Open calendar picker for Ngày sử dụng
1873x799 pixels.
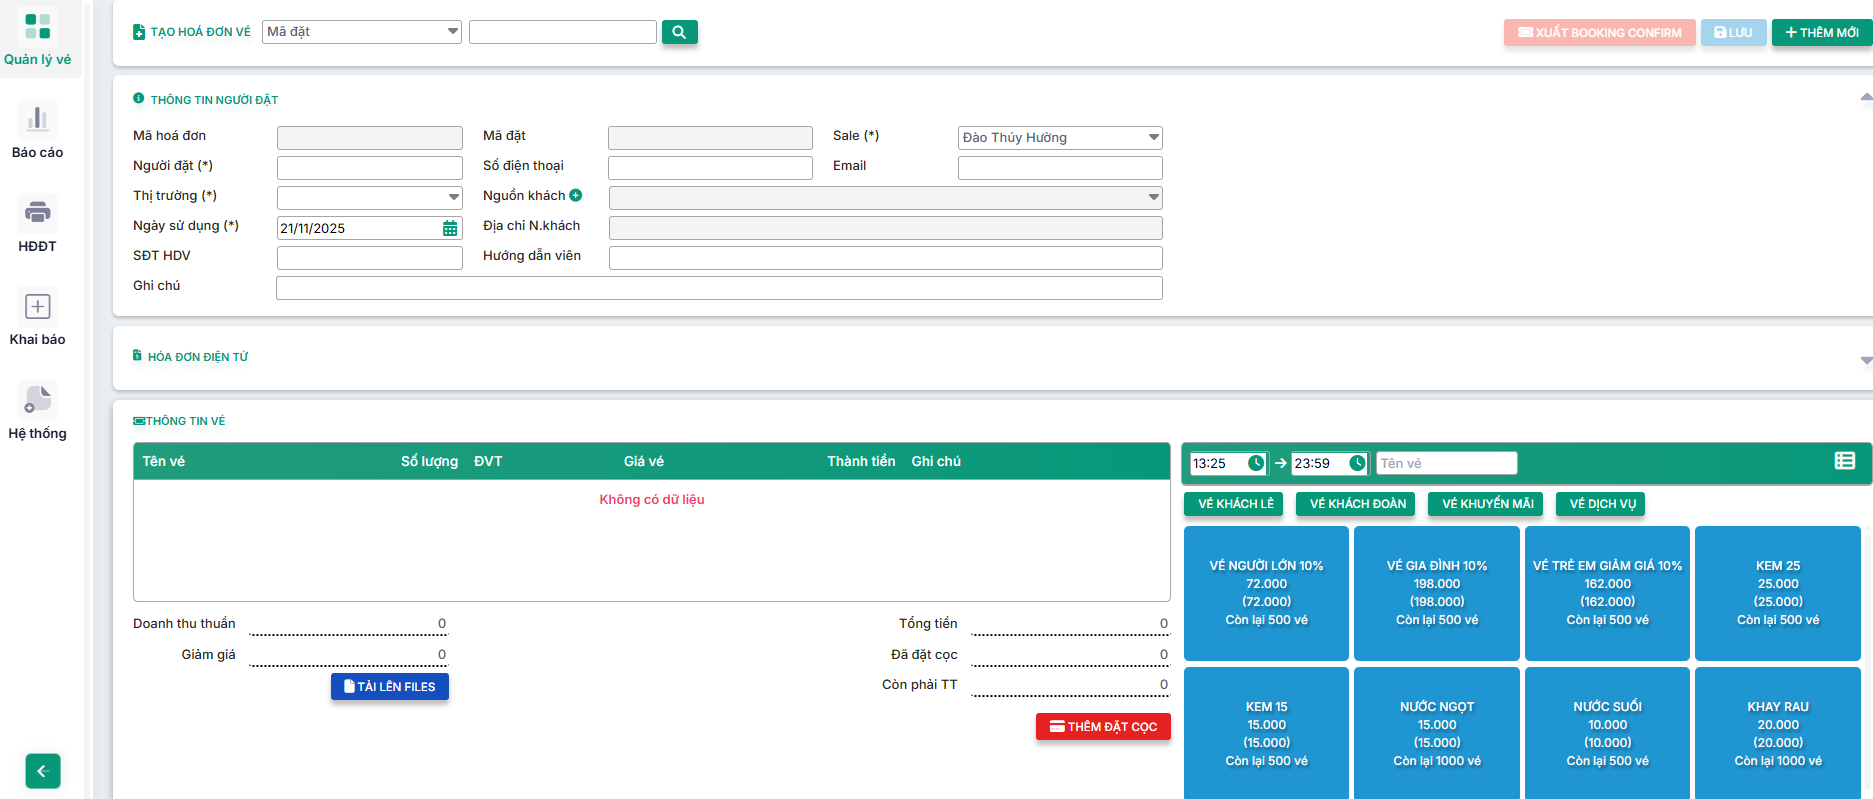click(450, 229)
